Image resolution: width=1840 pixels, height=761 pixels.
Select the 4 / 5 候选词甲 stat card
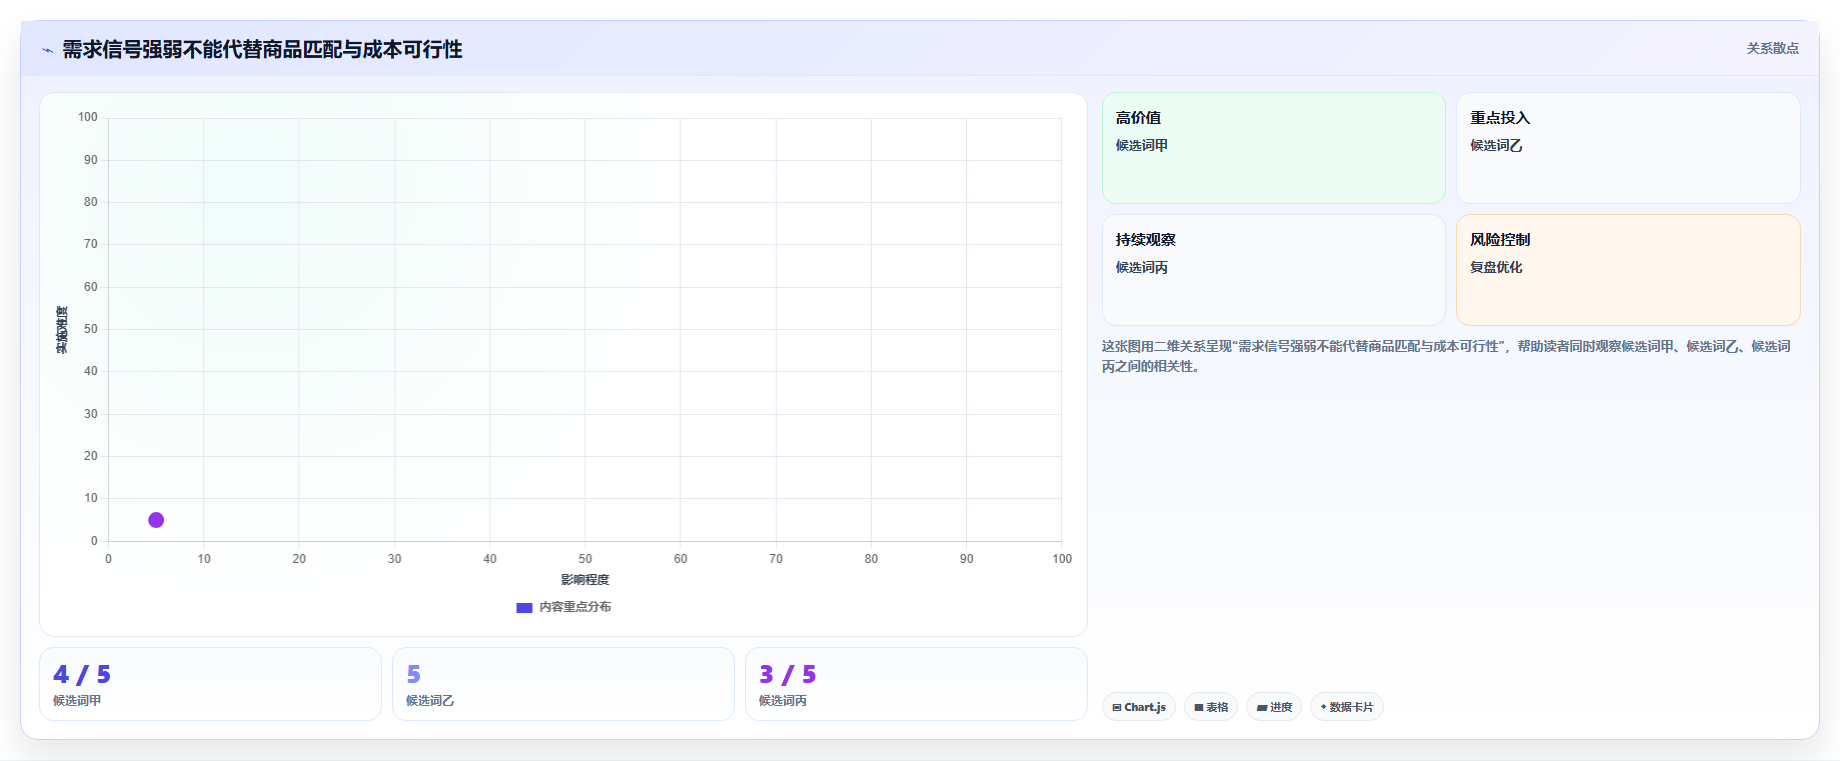click(x=210, y=684)
